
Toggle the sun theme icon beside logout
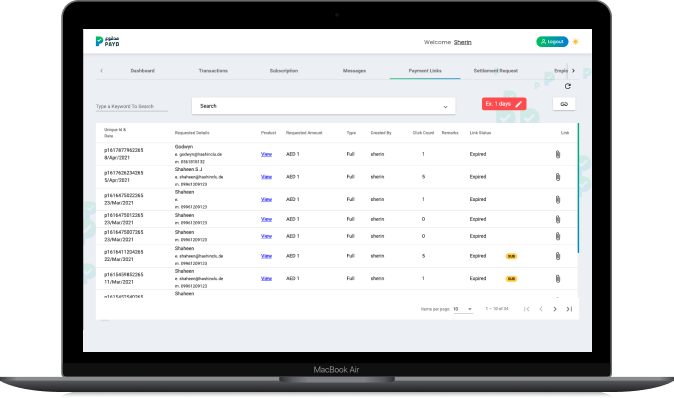click(576, 42)
